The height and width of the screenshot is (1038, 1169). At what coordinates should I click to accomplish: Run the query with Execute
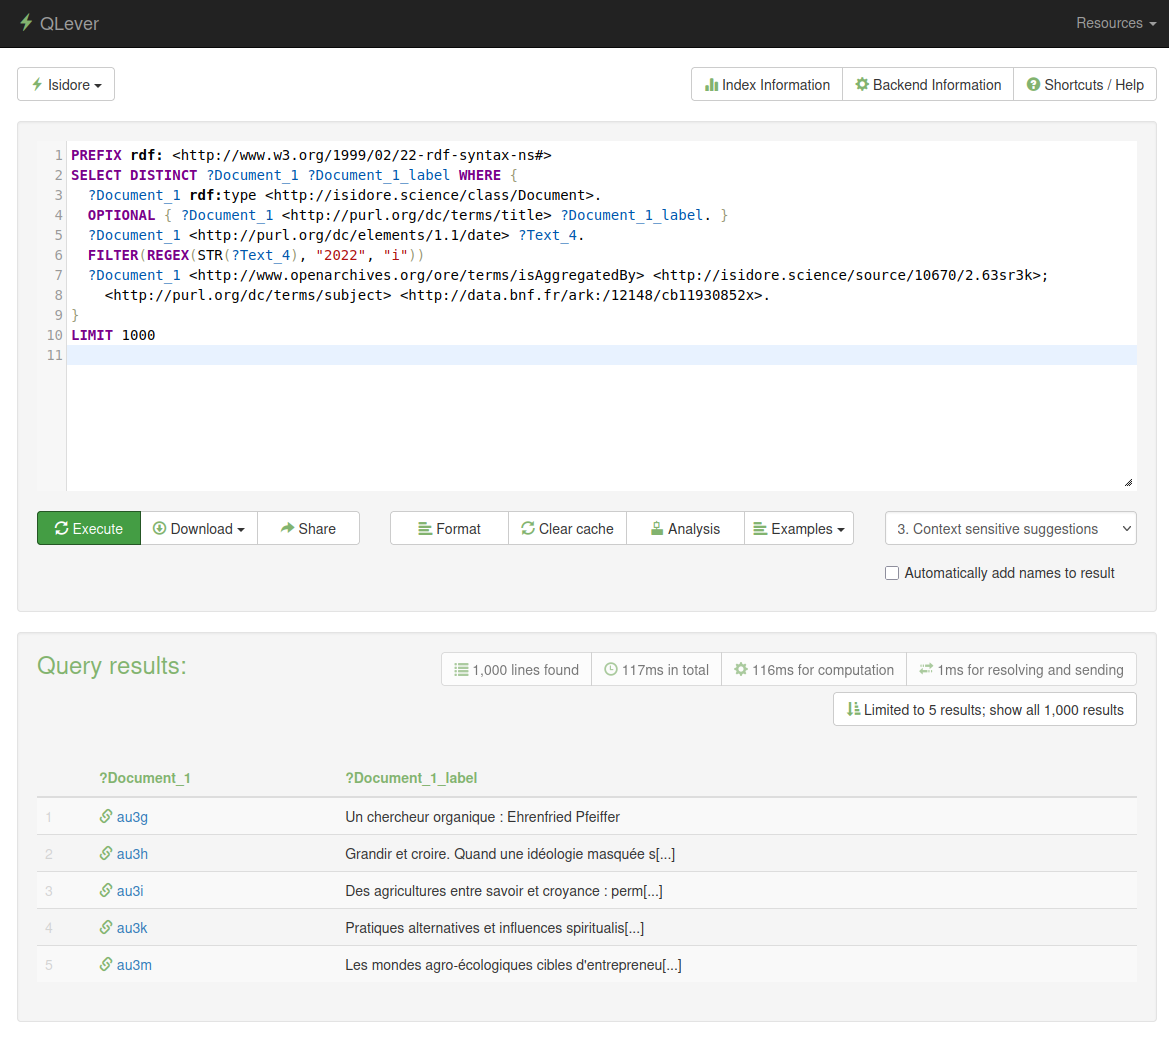click(x=89, y=529)
